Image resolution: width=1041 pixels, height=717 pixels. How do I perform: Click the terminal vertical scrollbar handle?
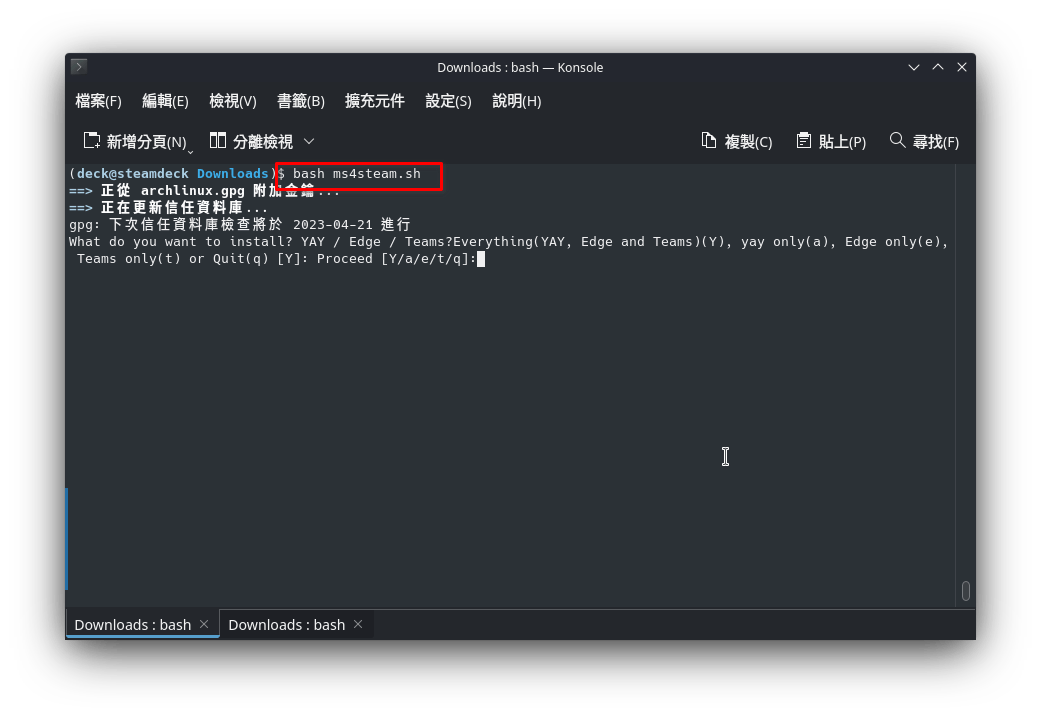pos(965,591)
